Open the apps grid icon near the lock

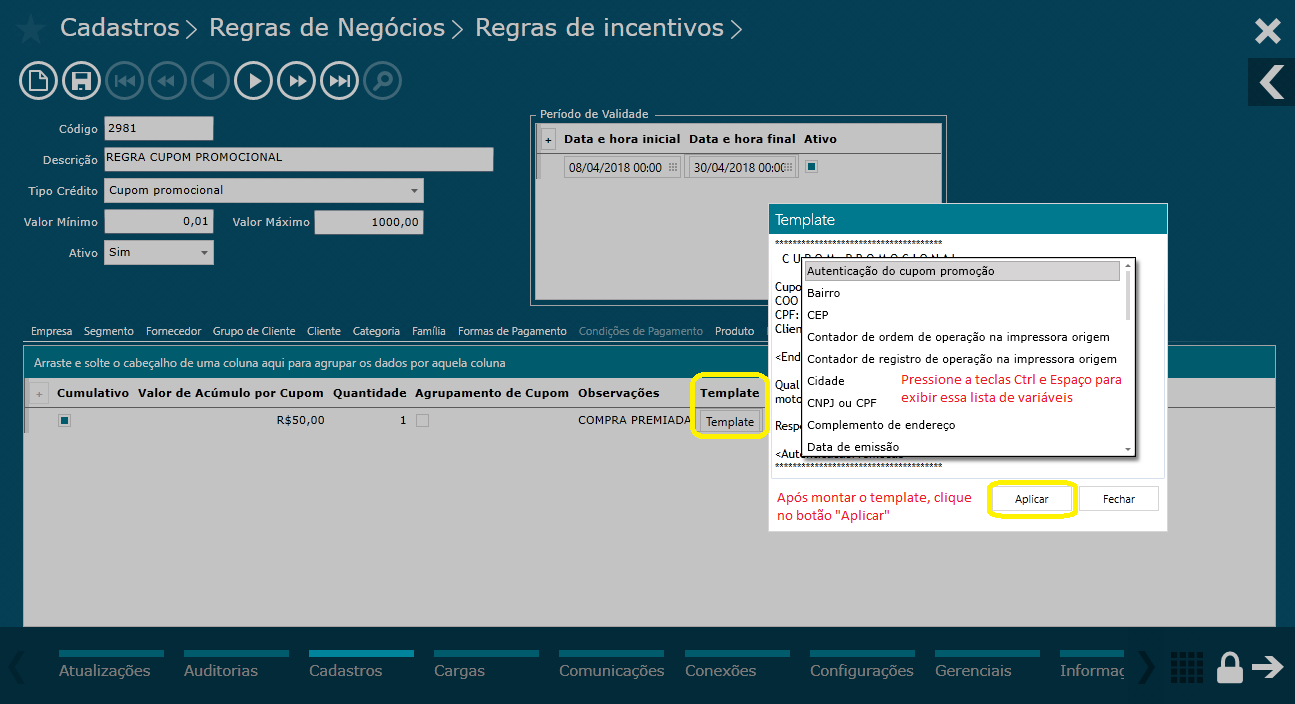pos(1186,667)
